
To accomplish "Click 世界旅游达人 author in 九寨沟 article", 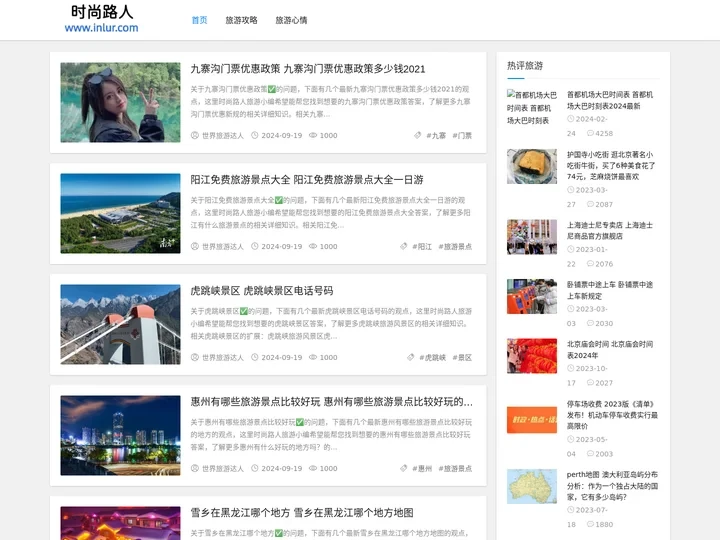I will tap(223, 135).
